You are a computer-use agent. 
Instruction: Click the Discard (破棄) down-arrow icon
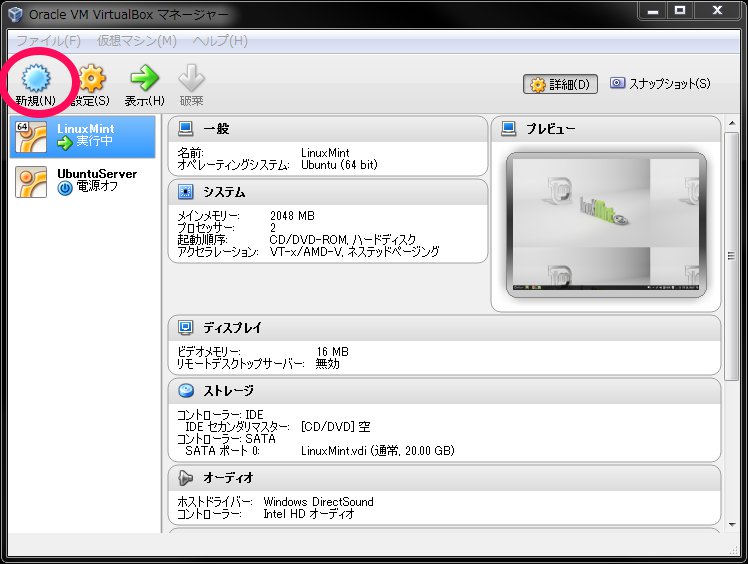pos(191,78)
